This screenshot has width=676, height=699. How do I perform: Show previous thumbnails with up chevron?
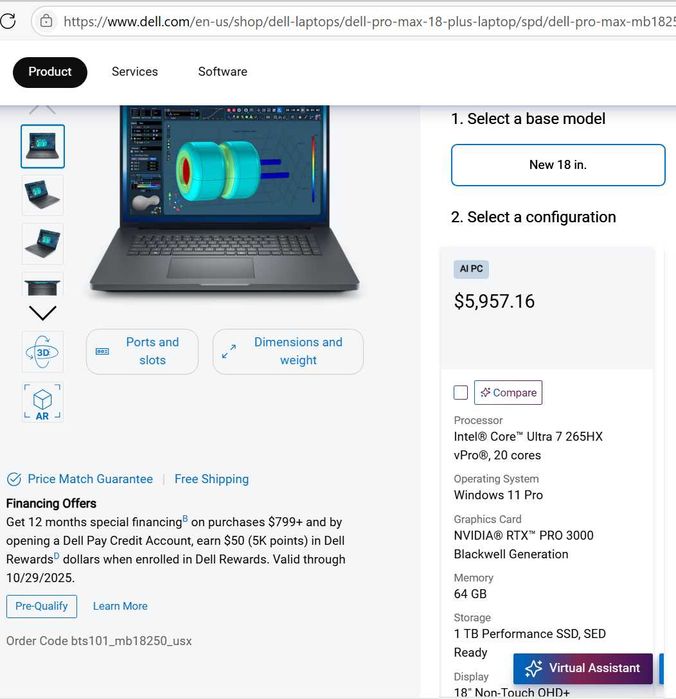[42, 110]
